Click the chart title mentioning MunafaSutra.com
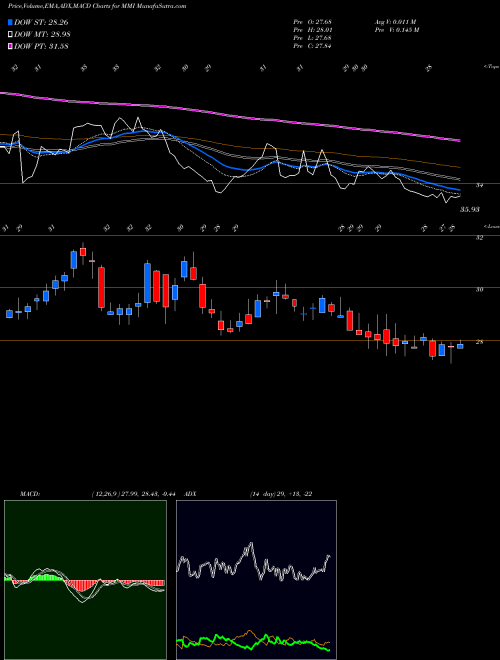 click(97, 6)
